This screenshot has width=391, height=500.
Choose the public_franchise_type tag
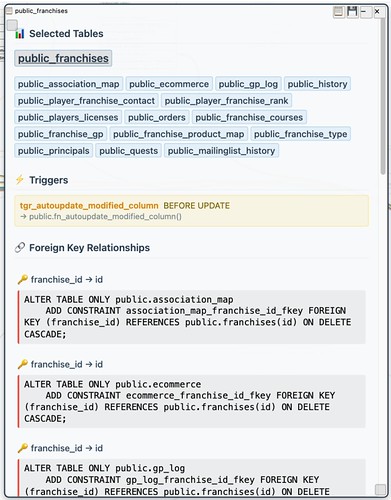pyautogui.click(x=300, y=134)
